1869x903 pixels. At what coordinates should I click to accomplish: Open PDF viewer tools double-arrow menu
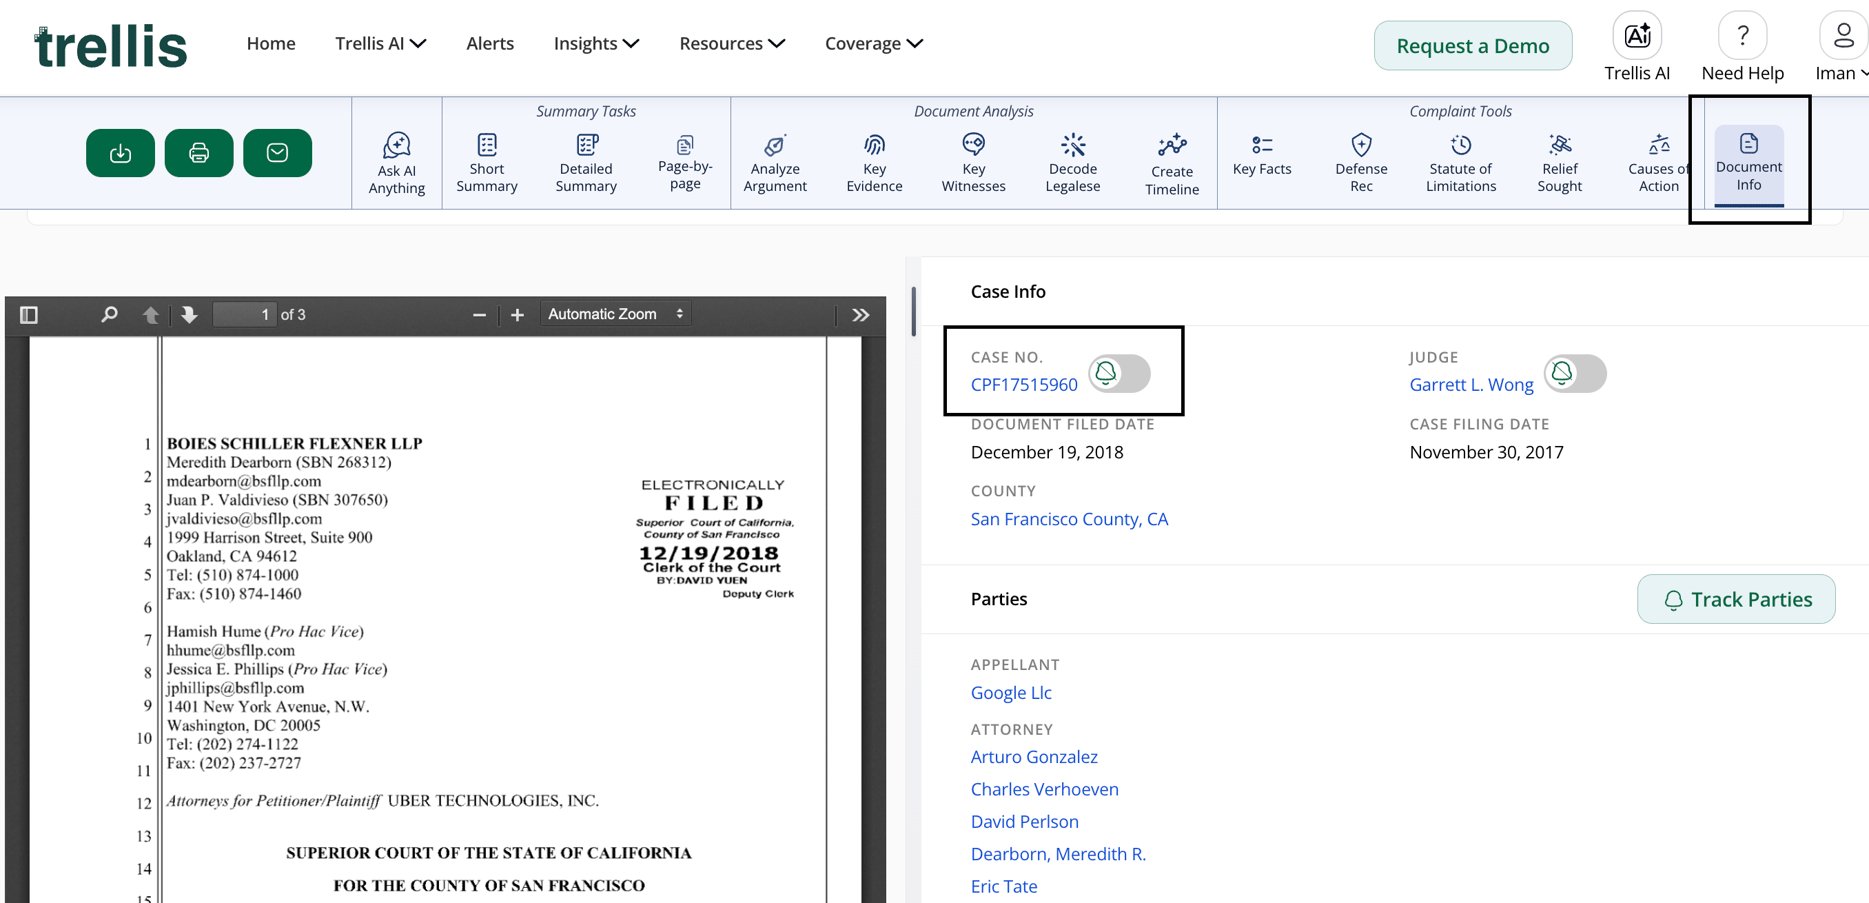pos(861,315)
